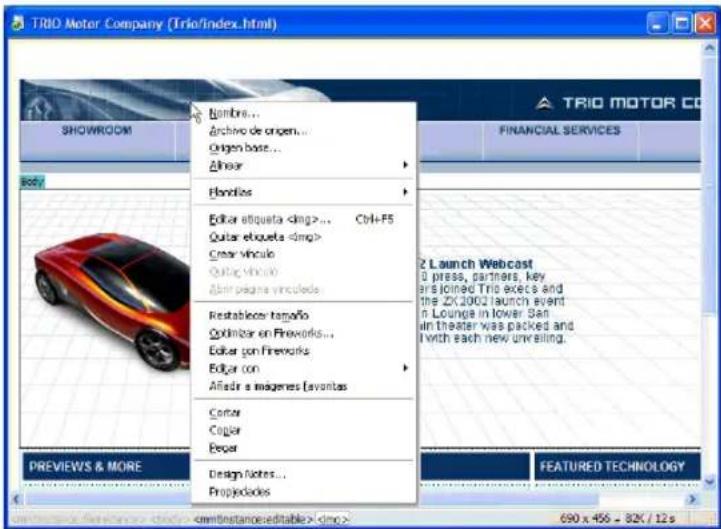Select the <img> tag in tag selector
Screen dimensions: 721x529
[x=333, y=519]
